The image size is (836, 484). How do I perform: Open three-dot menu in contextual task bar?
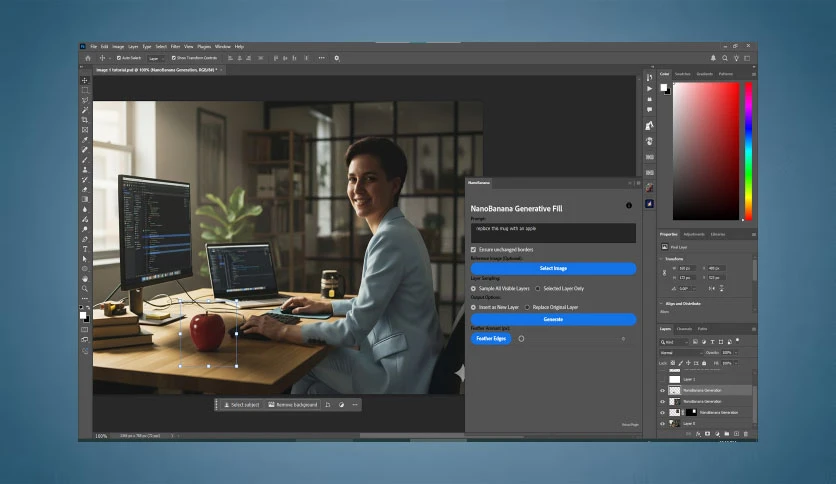click(x=355, y=405)
